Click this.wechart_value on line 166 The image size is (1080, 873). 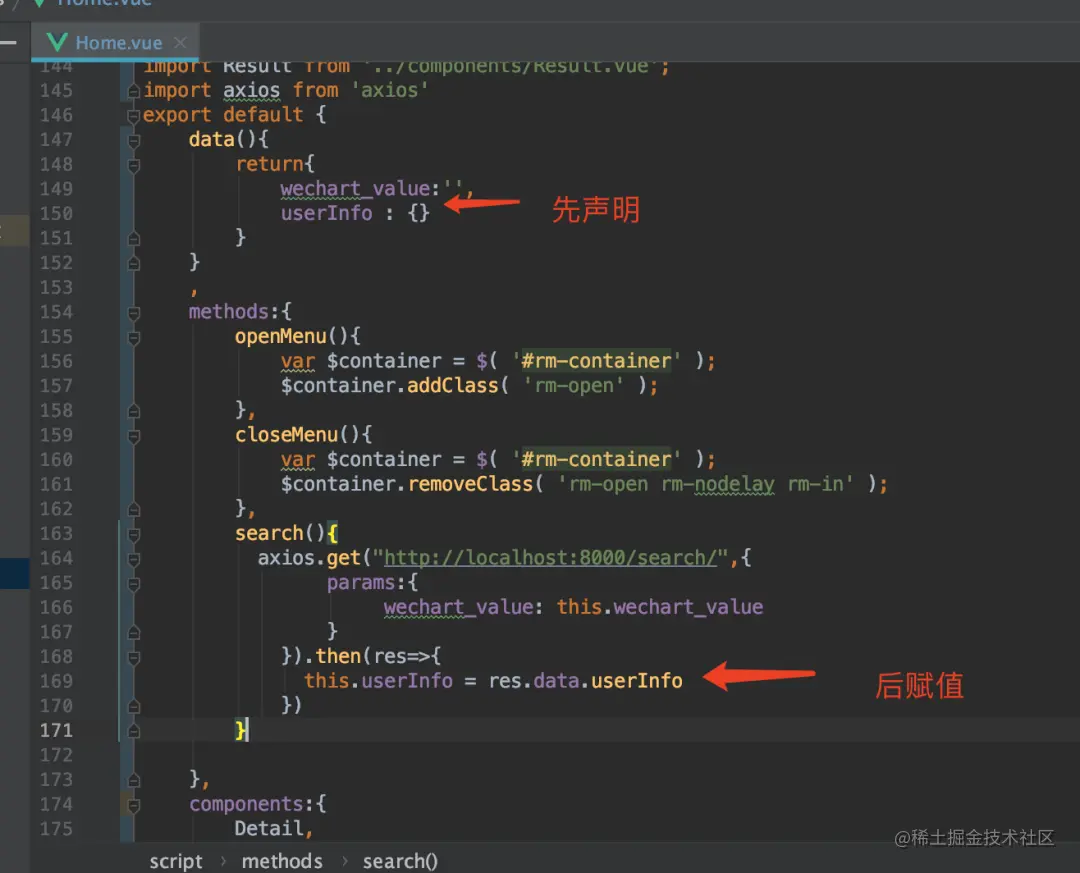click(x=660, y=607)
